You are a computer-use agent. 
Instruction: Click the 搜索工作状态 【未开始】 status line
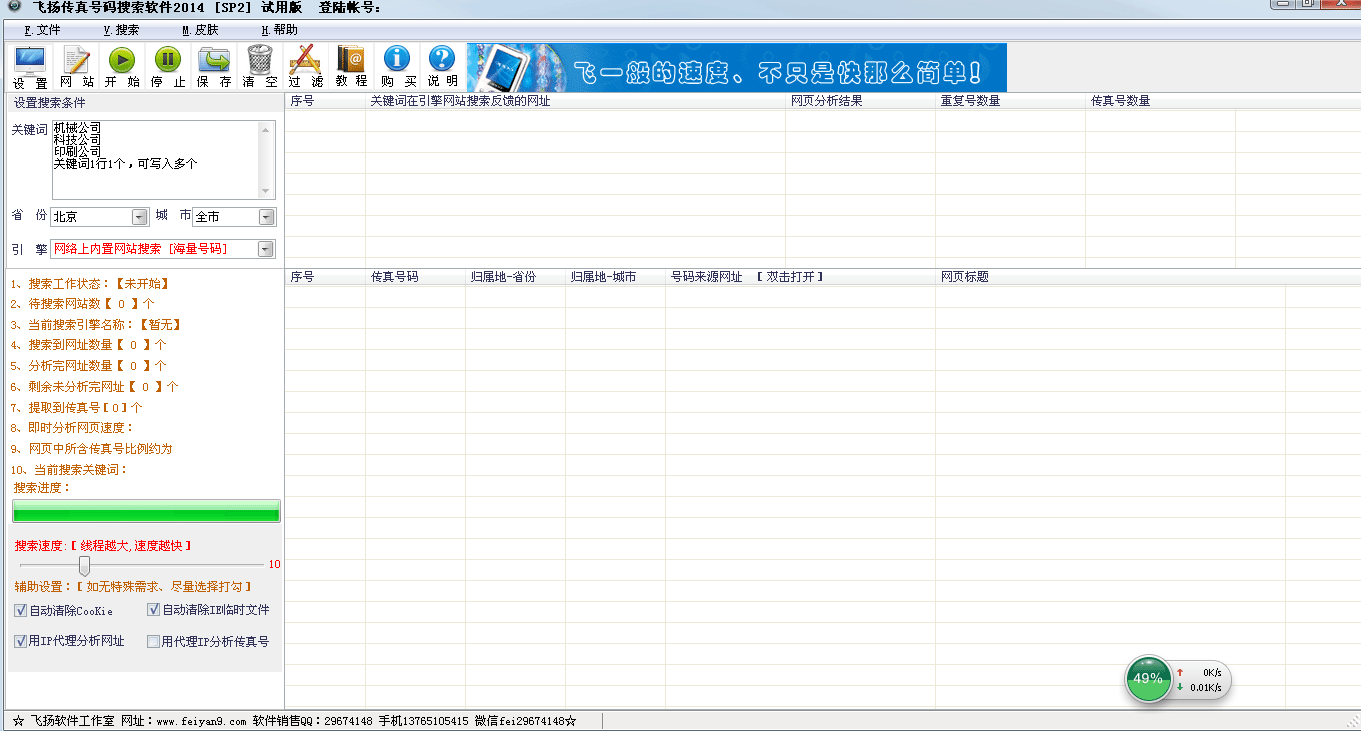[91, 284]
